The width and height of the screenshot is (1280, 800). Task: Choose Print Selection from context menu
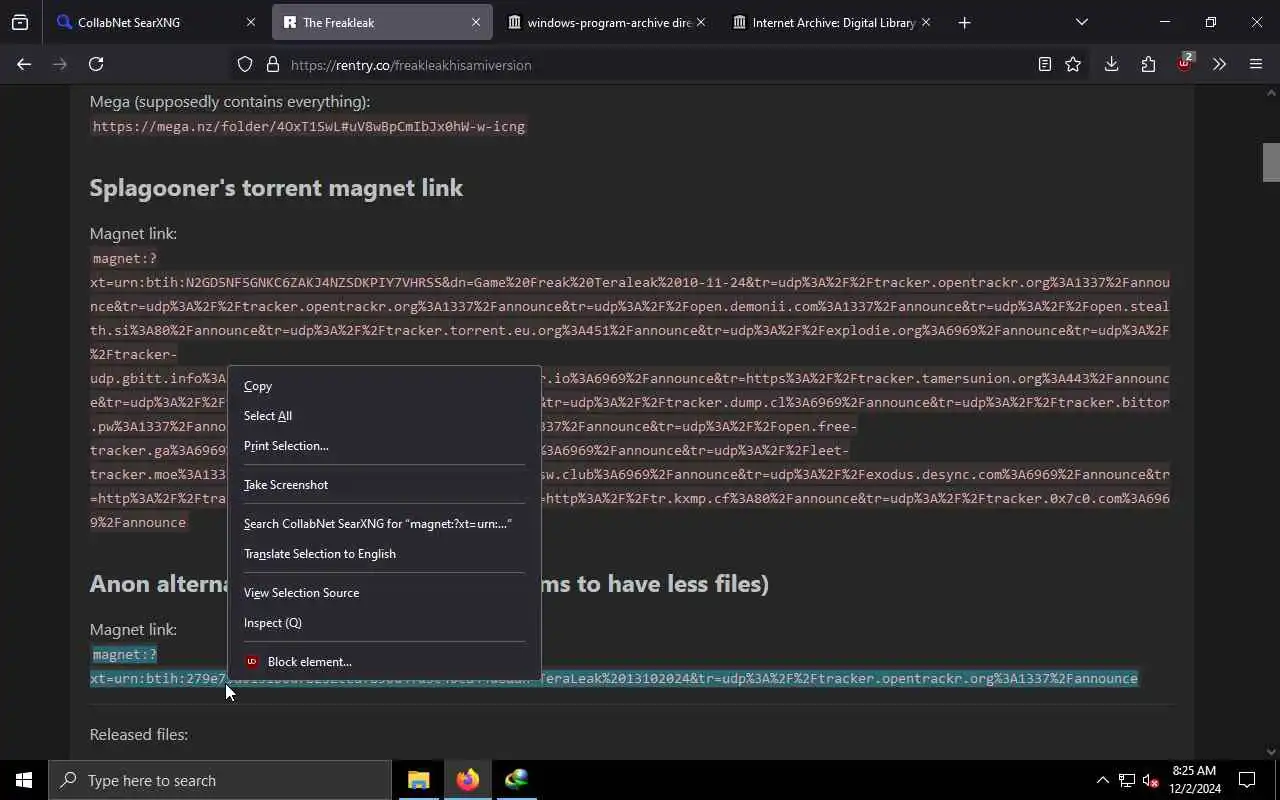point(384,446)
